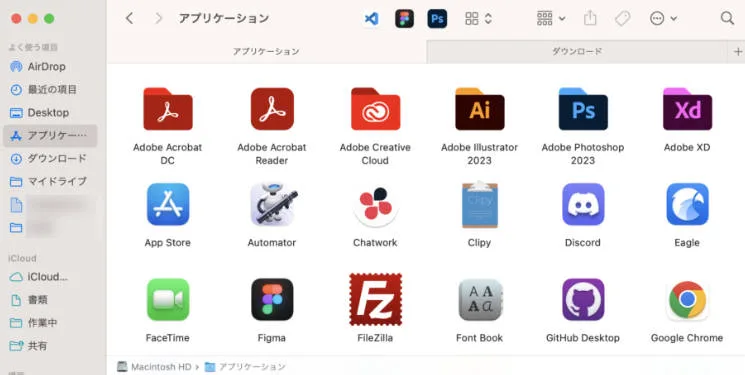This screenshot has width=745, height=375.
Task: Click the 'GitHub Desktop' file name label
Action: click(583, 338)
